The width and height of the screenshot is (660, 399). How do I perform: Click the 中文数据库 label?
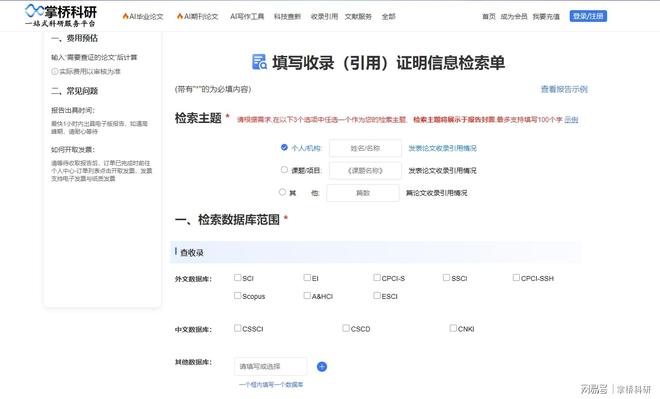click(x=193, y=330)
